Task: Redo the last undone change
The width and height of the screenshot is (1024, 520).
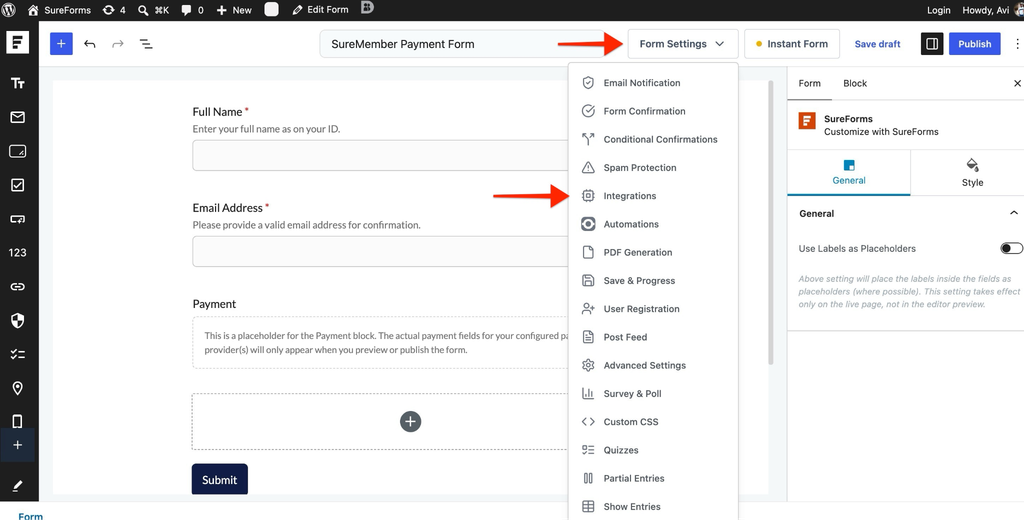Action: (x=118, y=44)
